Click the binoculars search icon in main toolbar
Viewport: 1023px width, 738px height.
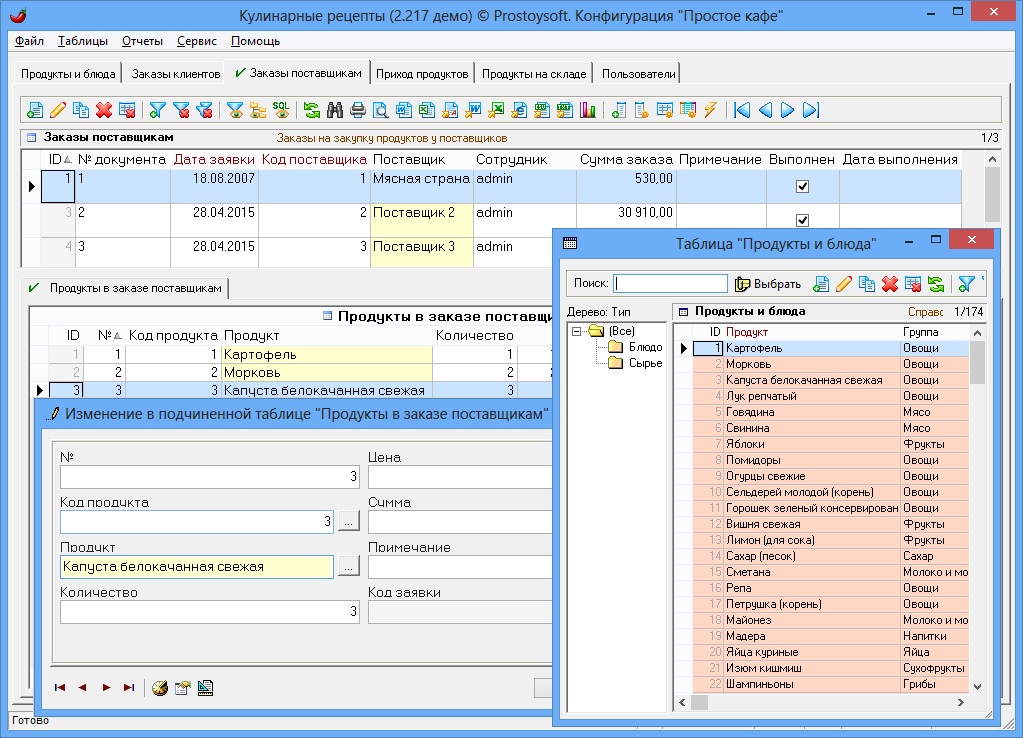335,110
